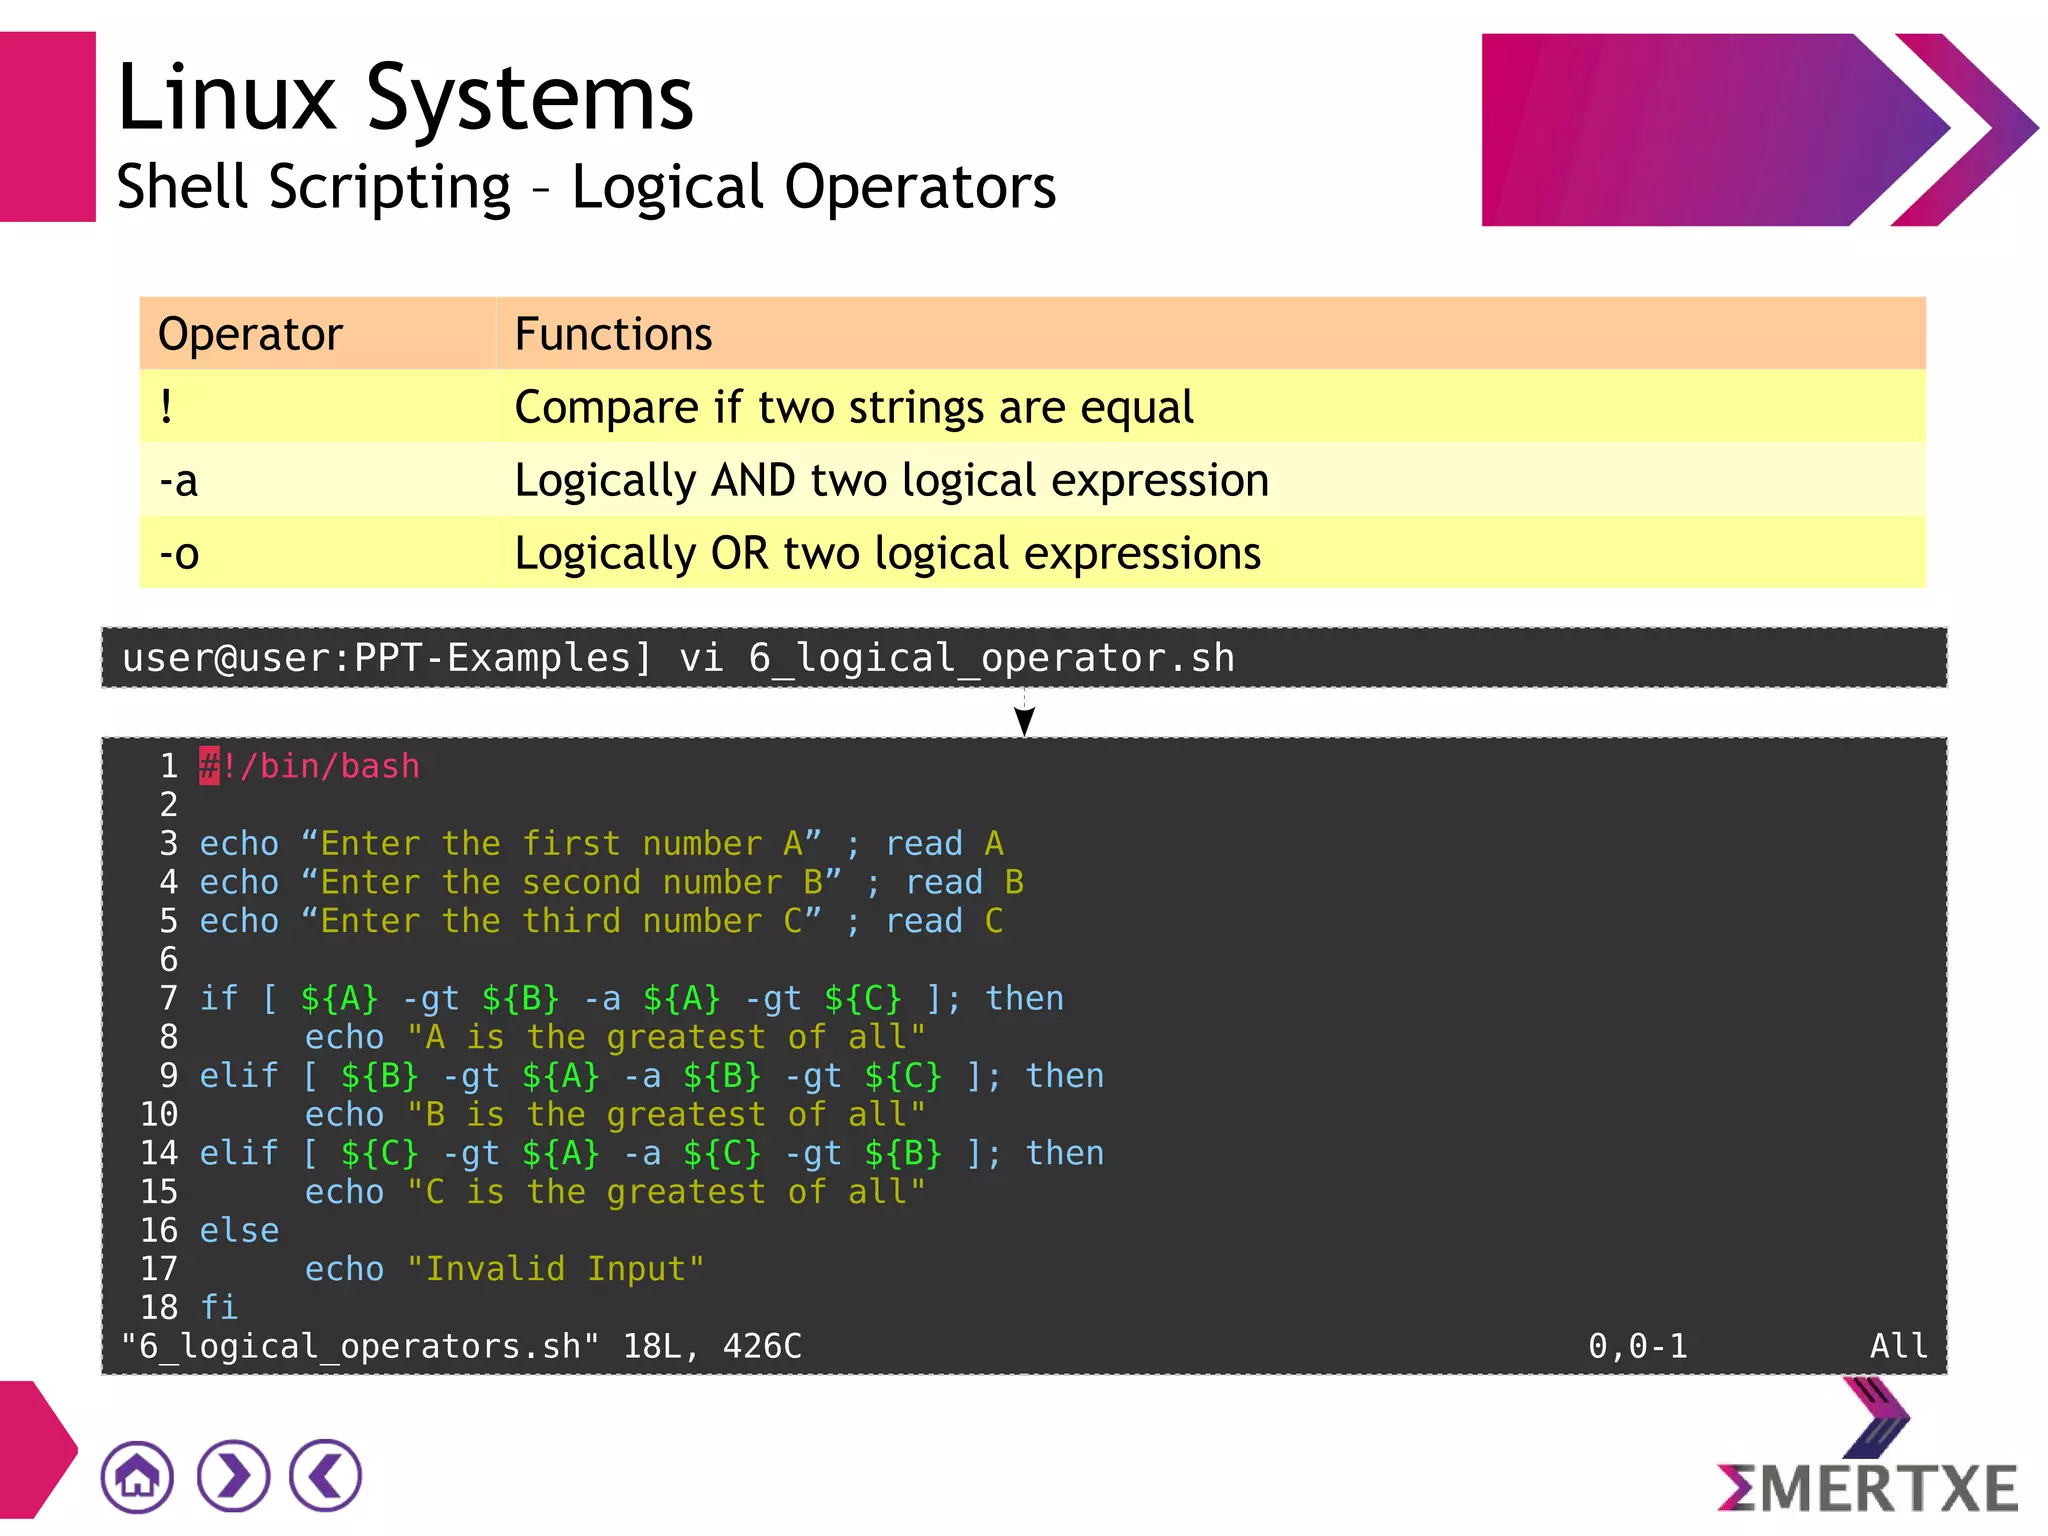Advance using the next arrow icon

click(x=233, y=1476)
